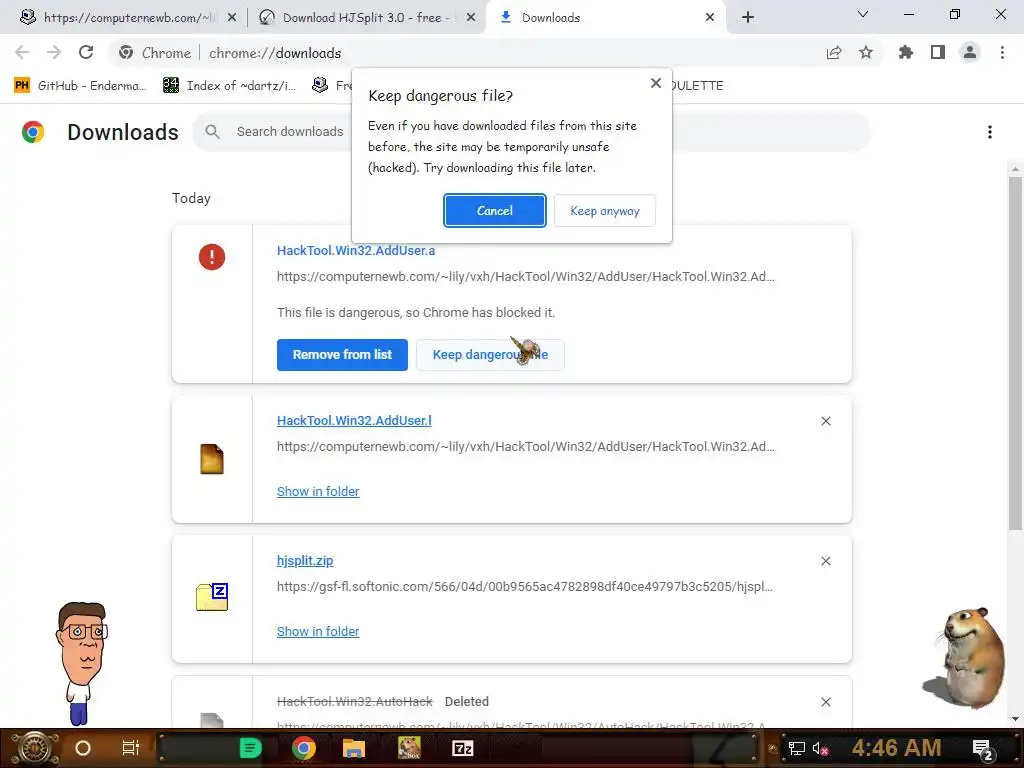Viewport: 1024px width, 768px height.
Task: Show HackTool.Win32.AddUser.l in folder
Action: [318, 491]
